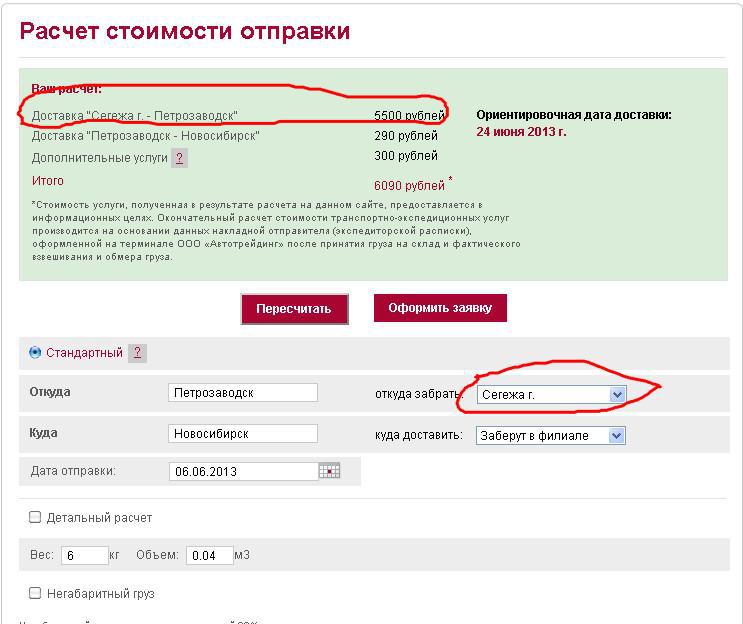This screenshot has height=624, width=743.
Task: Click the calendar icon beside the date field
Action: 329,471
